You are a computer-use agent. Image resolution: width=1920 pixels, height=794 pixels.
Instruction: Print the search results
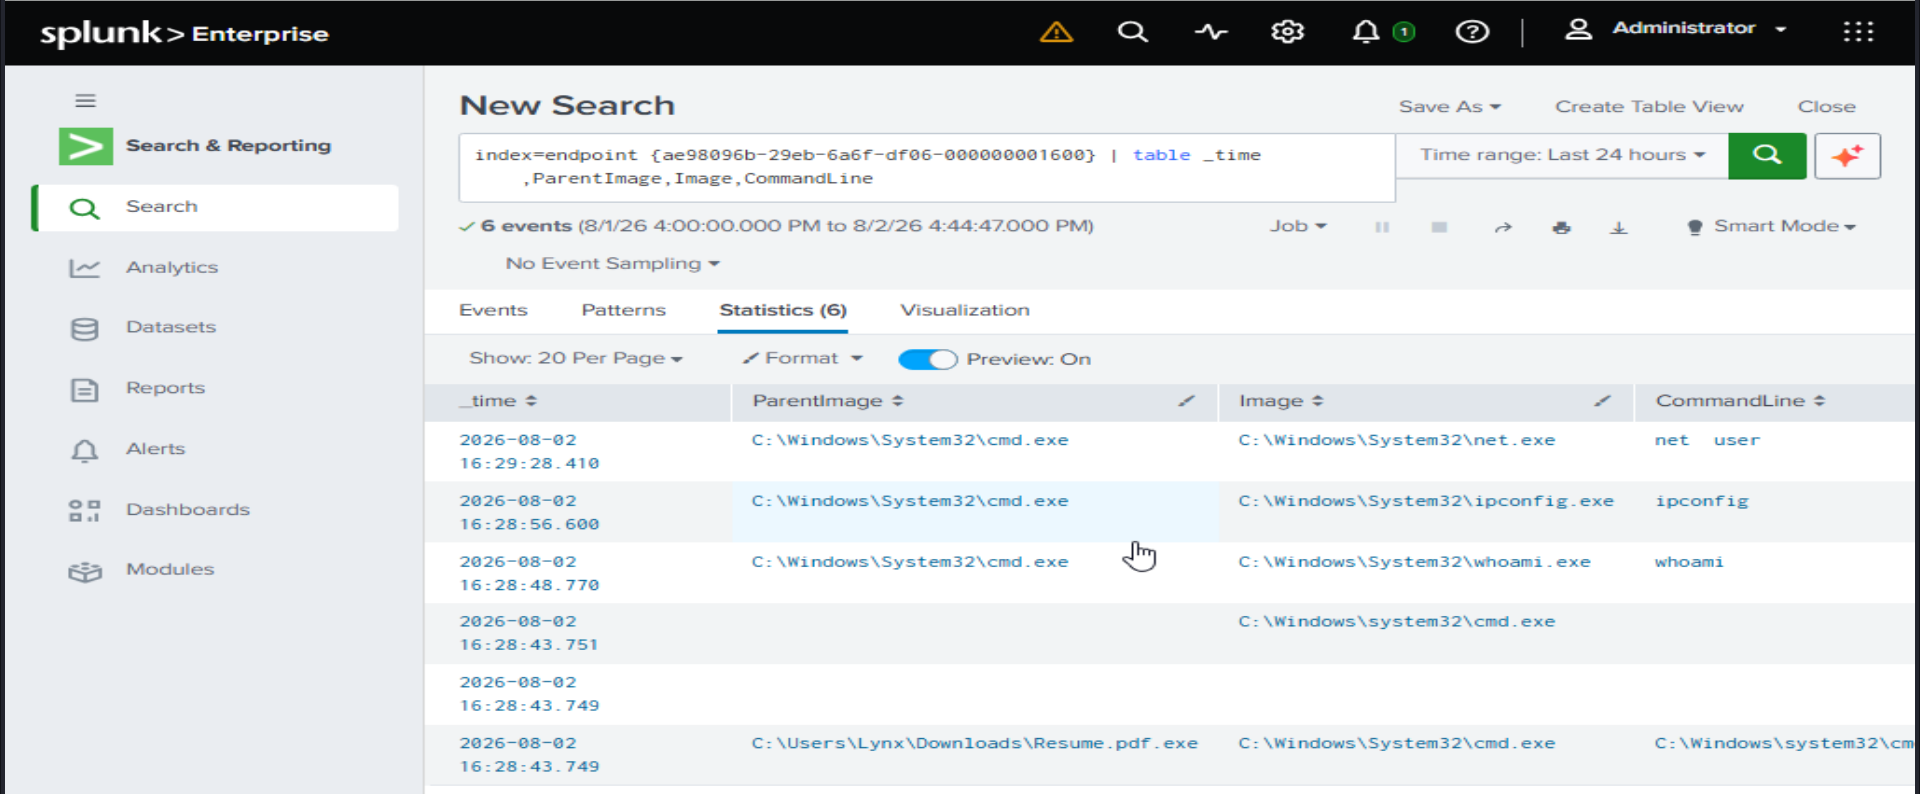(x=1561, y=227)
